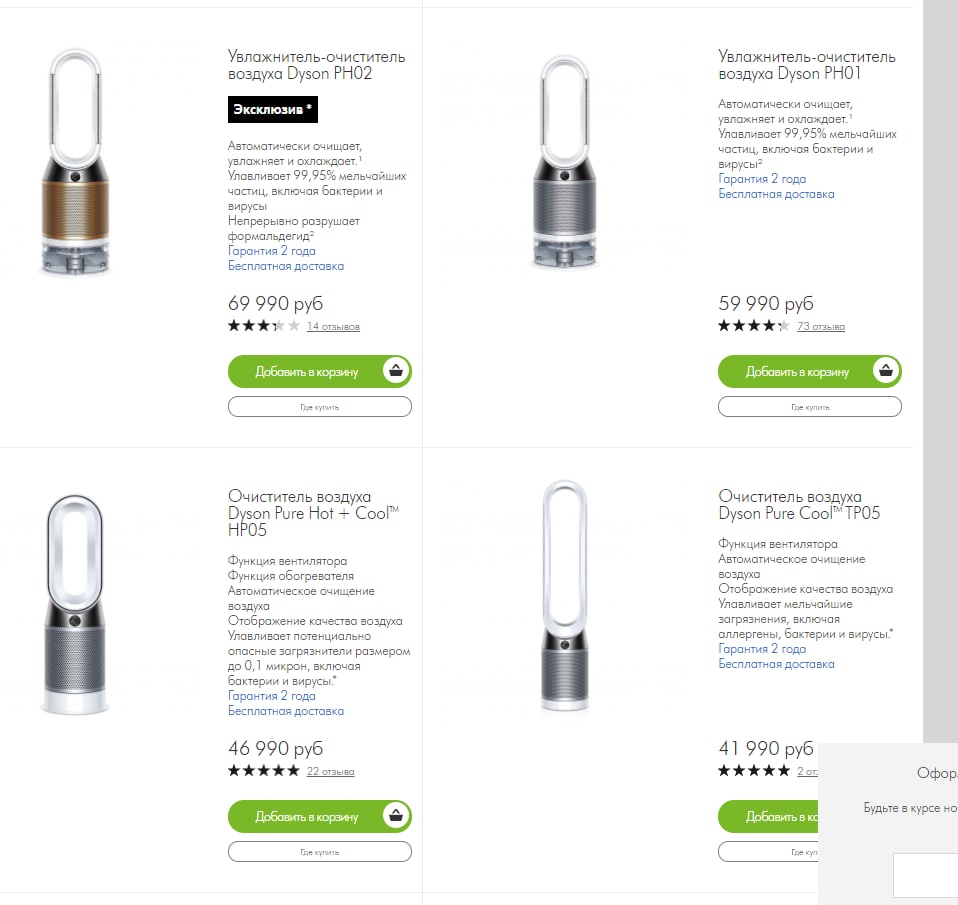Click the five-star rating for HP05
The image size is (958, 905).
(263, 771)
